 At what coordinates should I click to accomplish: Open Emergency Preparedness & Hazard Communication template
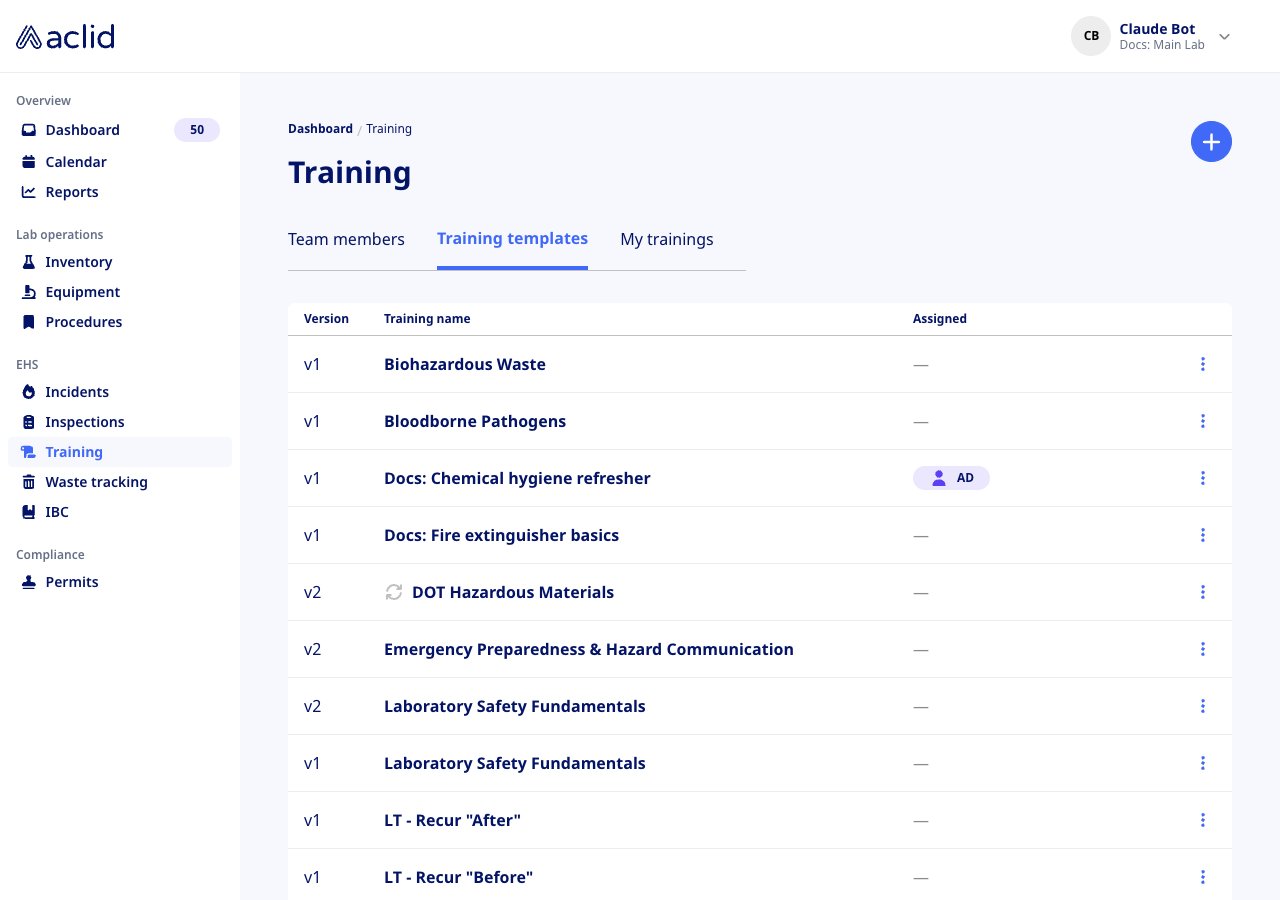point(589,649)
